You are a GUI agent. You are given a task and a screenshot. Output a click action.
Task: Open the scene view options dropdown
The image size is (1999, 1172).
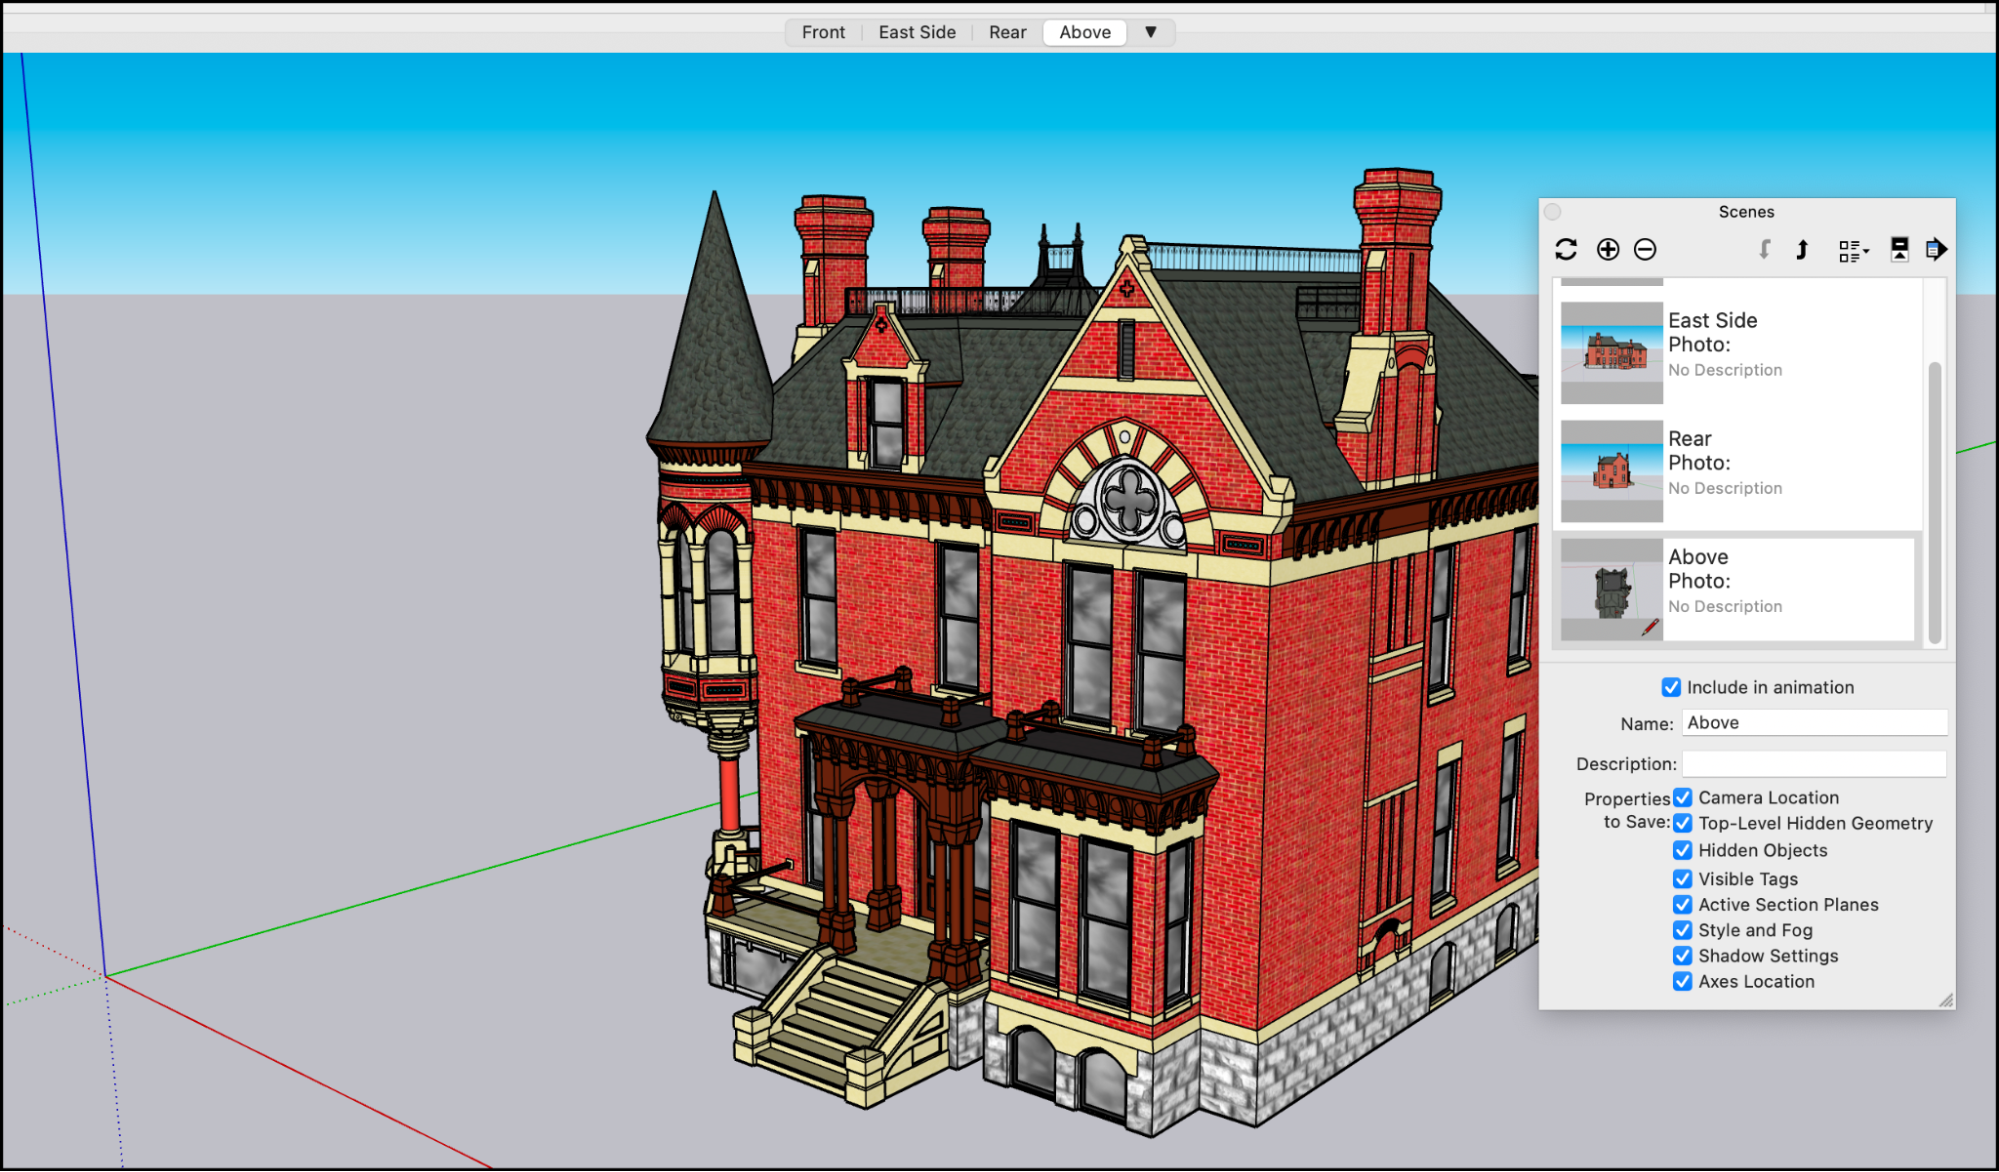1852,249
